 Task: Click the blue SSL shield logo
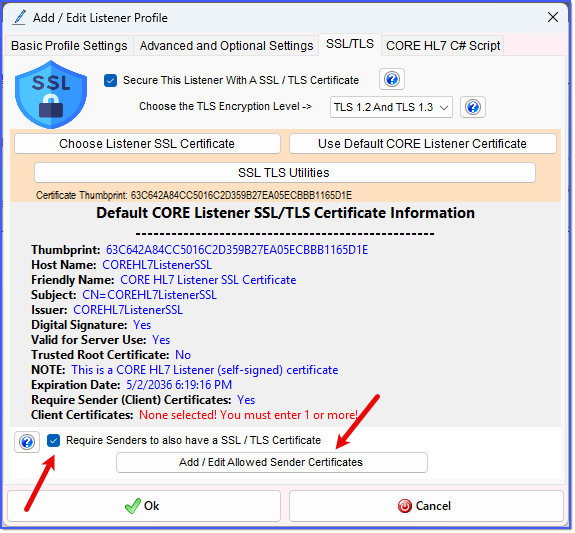(x=51, y=95)
